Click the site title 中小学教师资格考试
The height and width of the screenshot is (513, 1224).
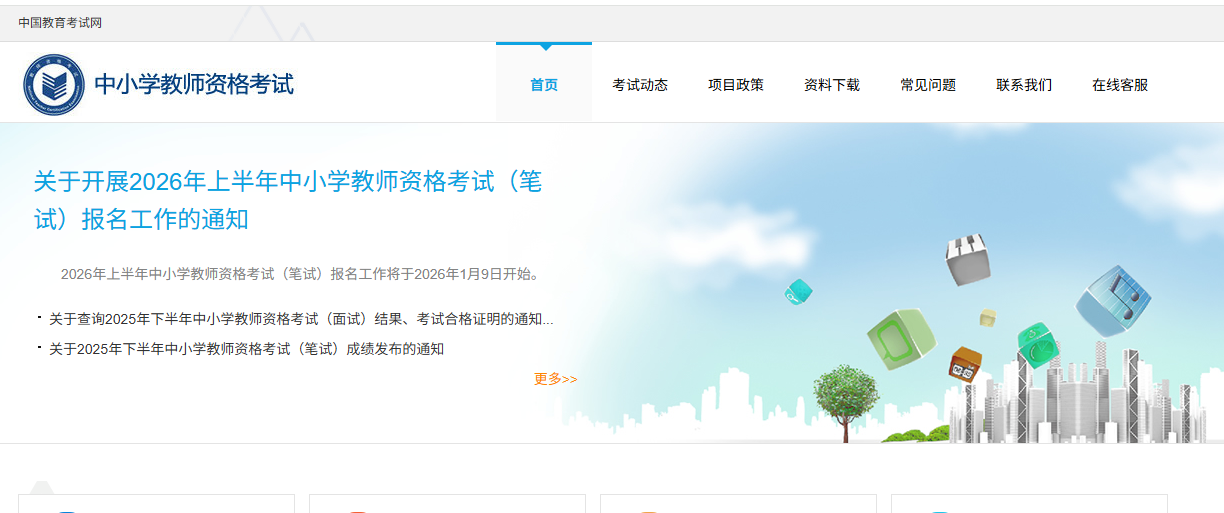click(x=194, y=85)
